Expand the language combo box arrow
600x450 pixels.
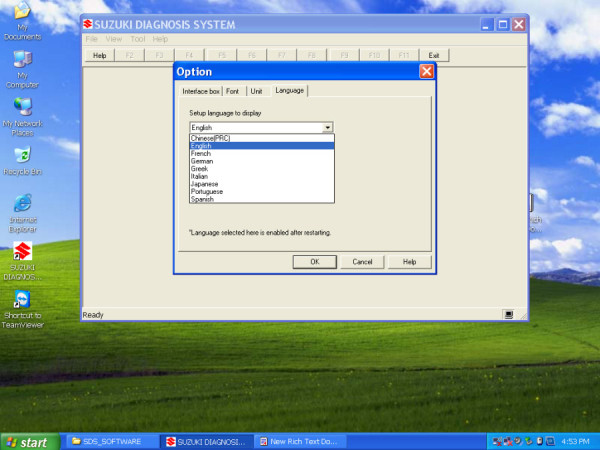pos(327,128)
